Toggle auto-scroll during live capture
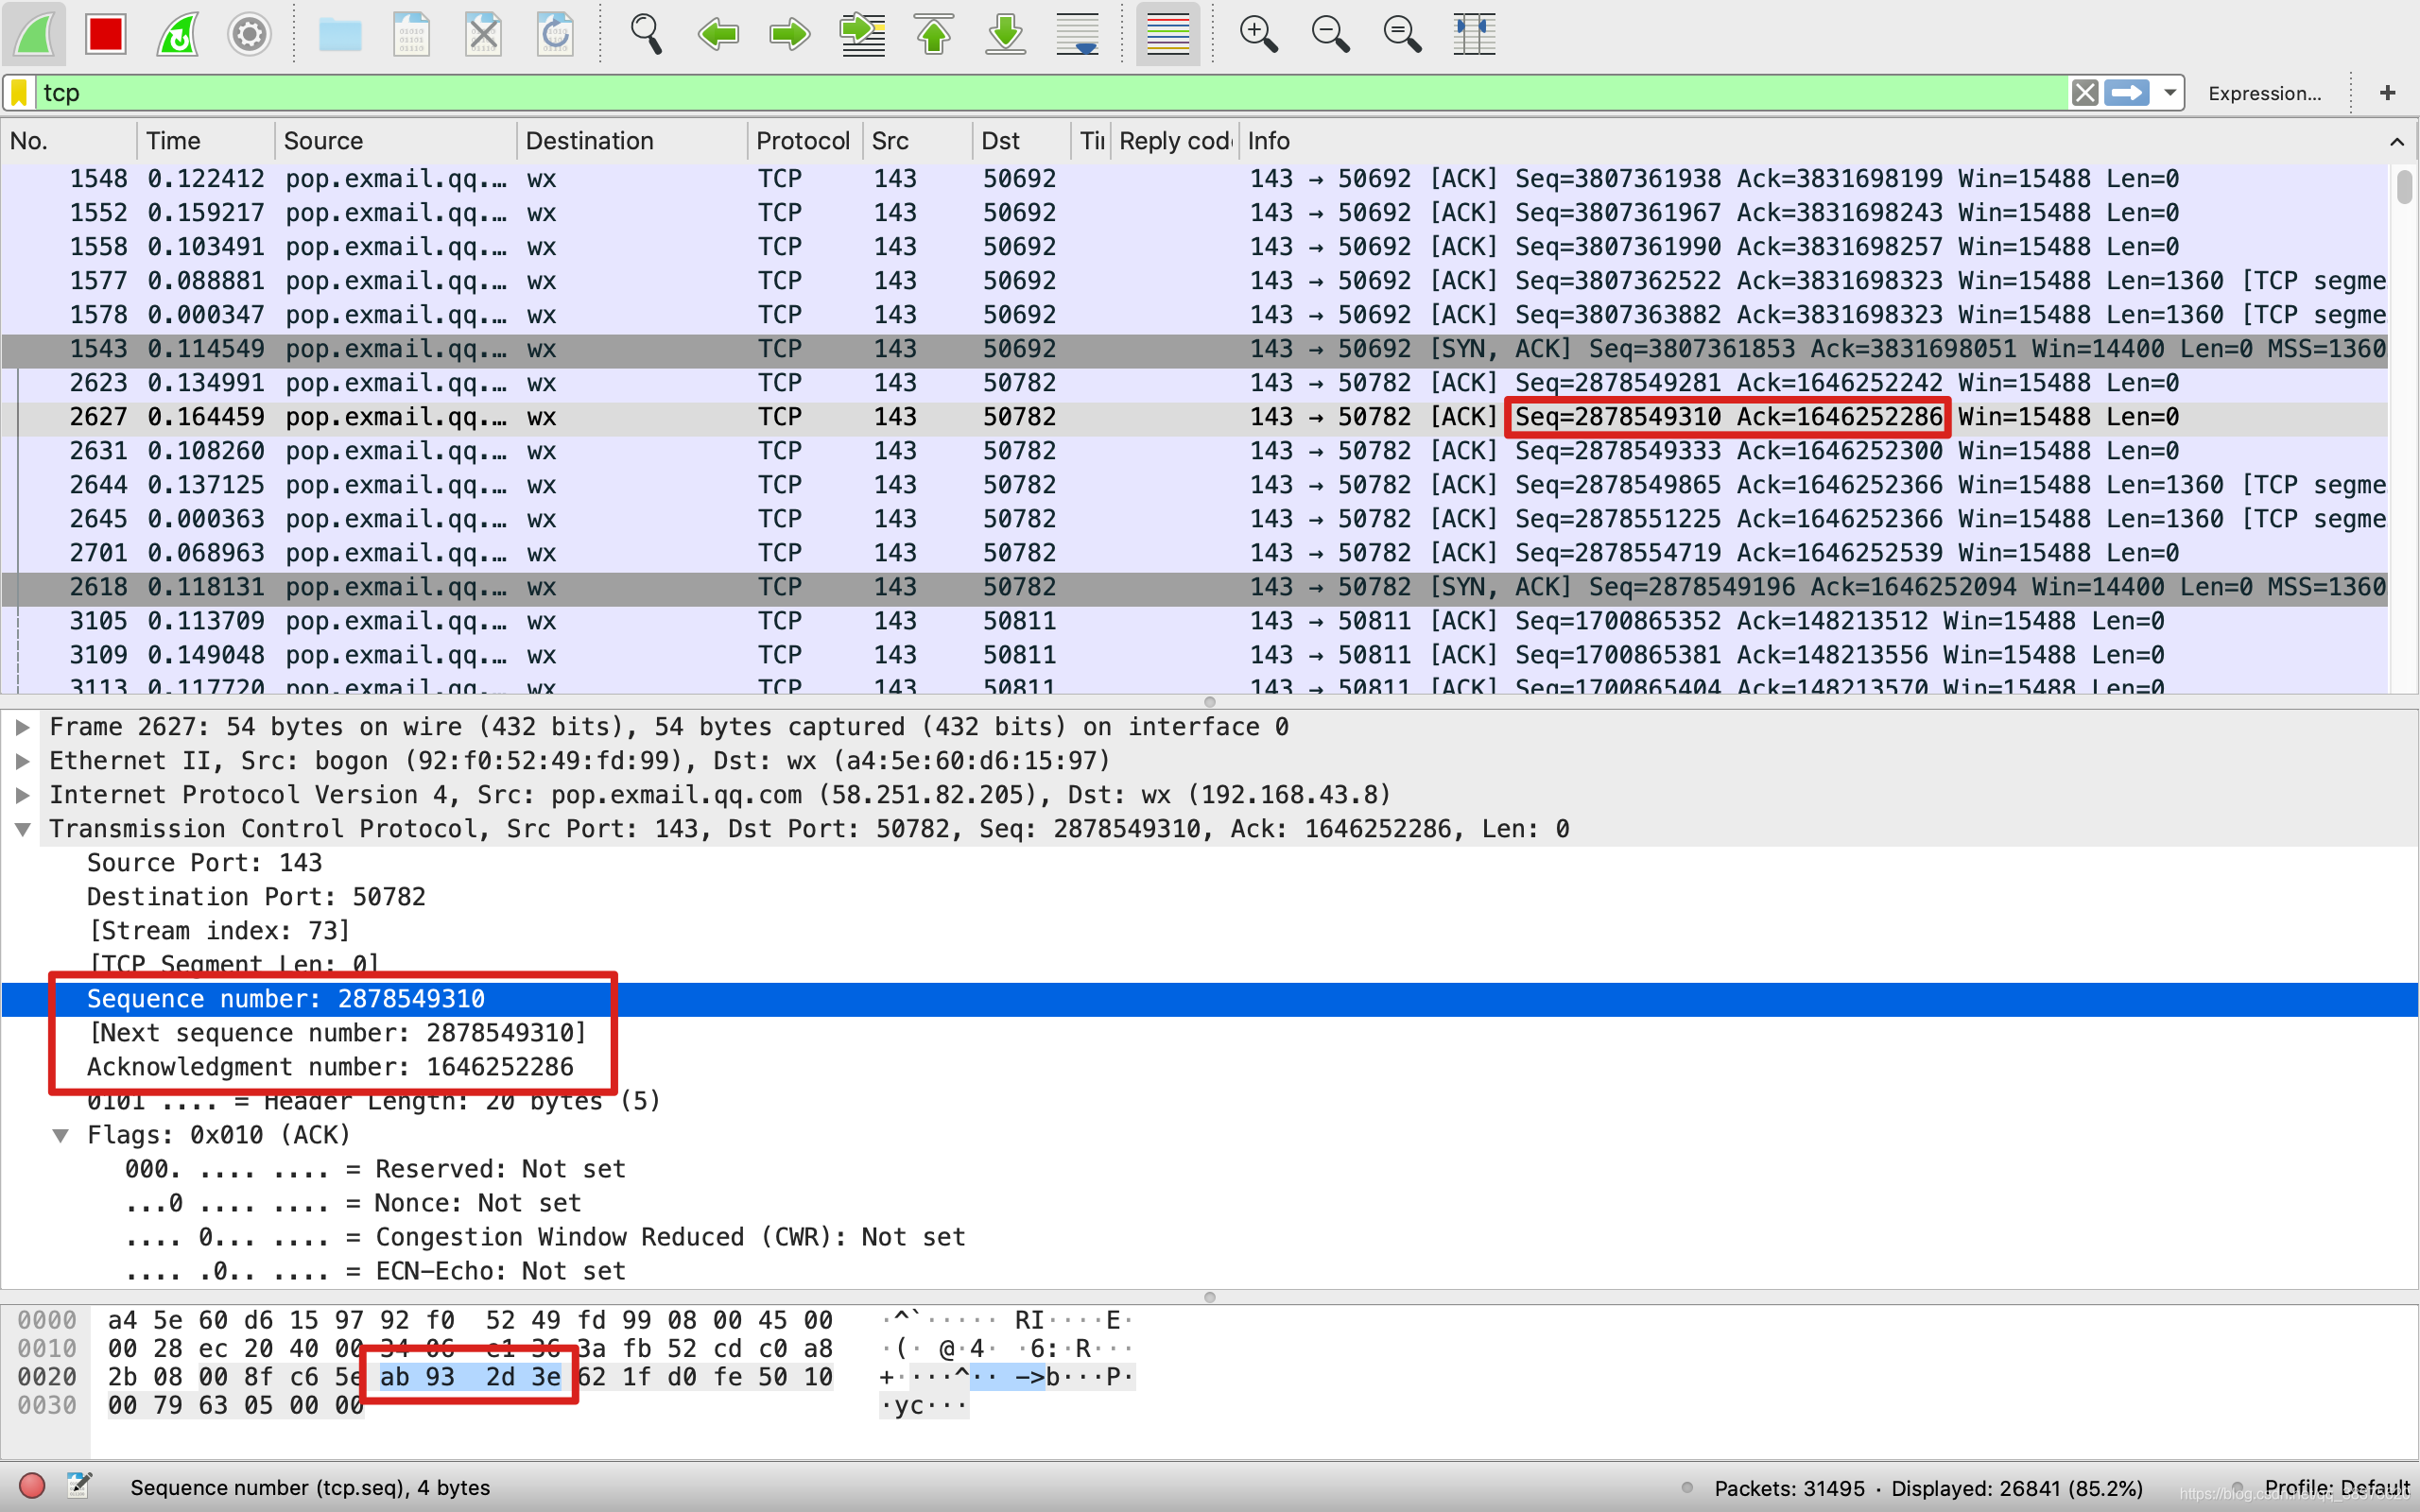2420x1512 pixels. pos(1078,34)
